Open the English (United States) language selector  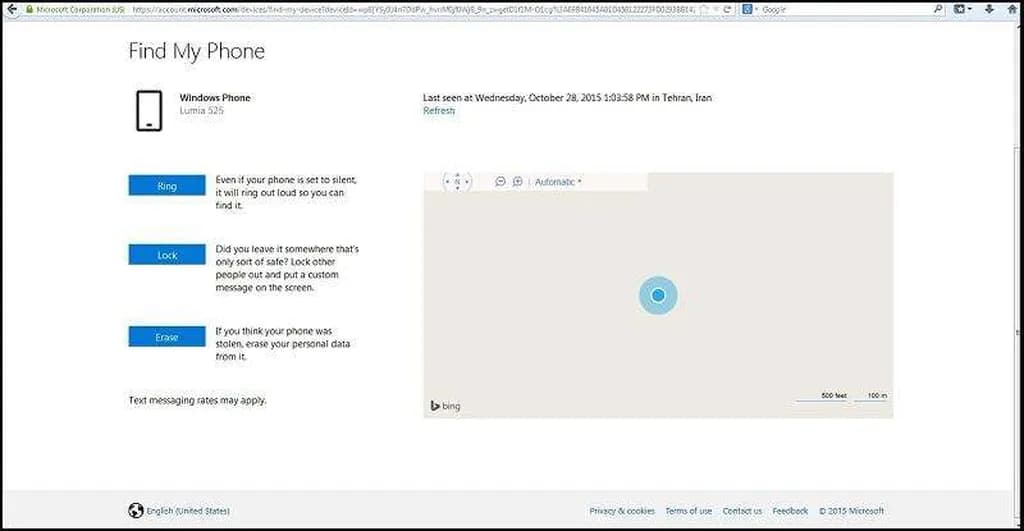188,511
